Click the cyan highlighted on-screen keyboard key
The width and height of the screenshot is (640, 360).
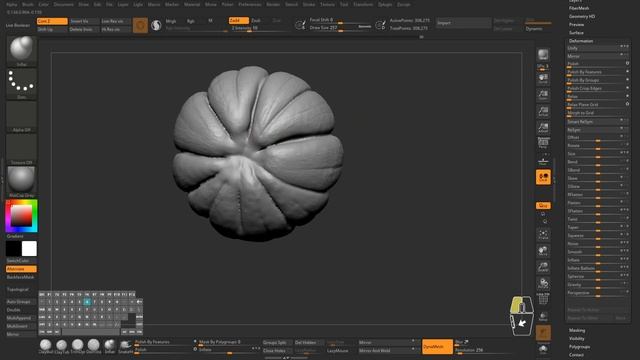(87, 302)
